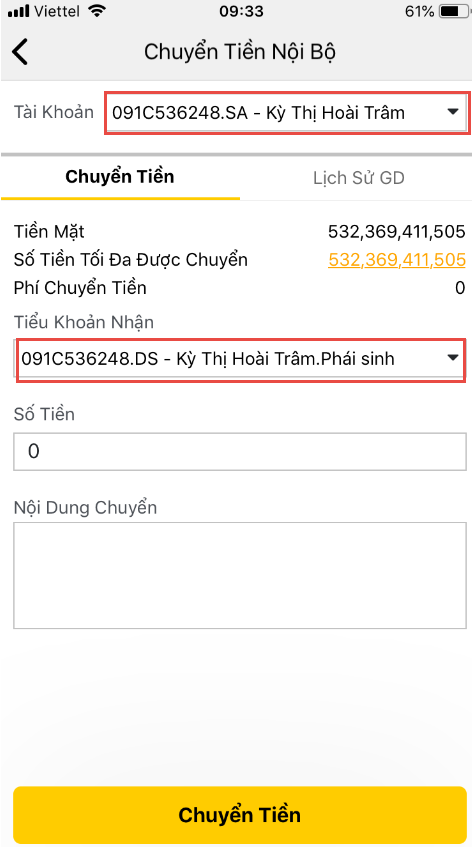Tap the battery indicator icon
Image resolution: width=472 pixels, height=847 pixels.
[x=453, y=11]
